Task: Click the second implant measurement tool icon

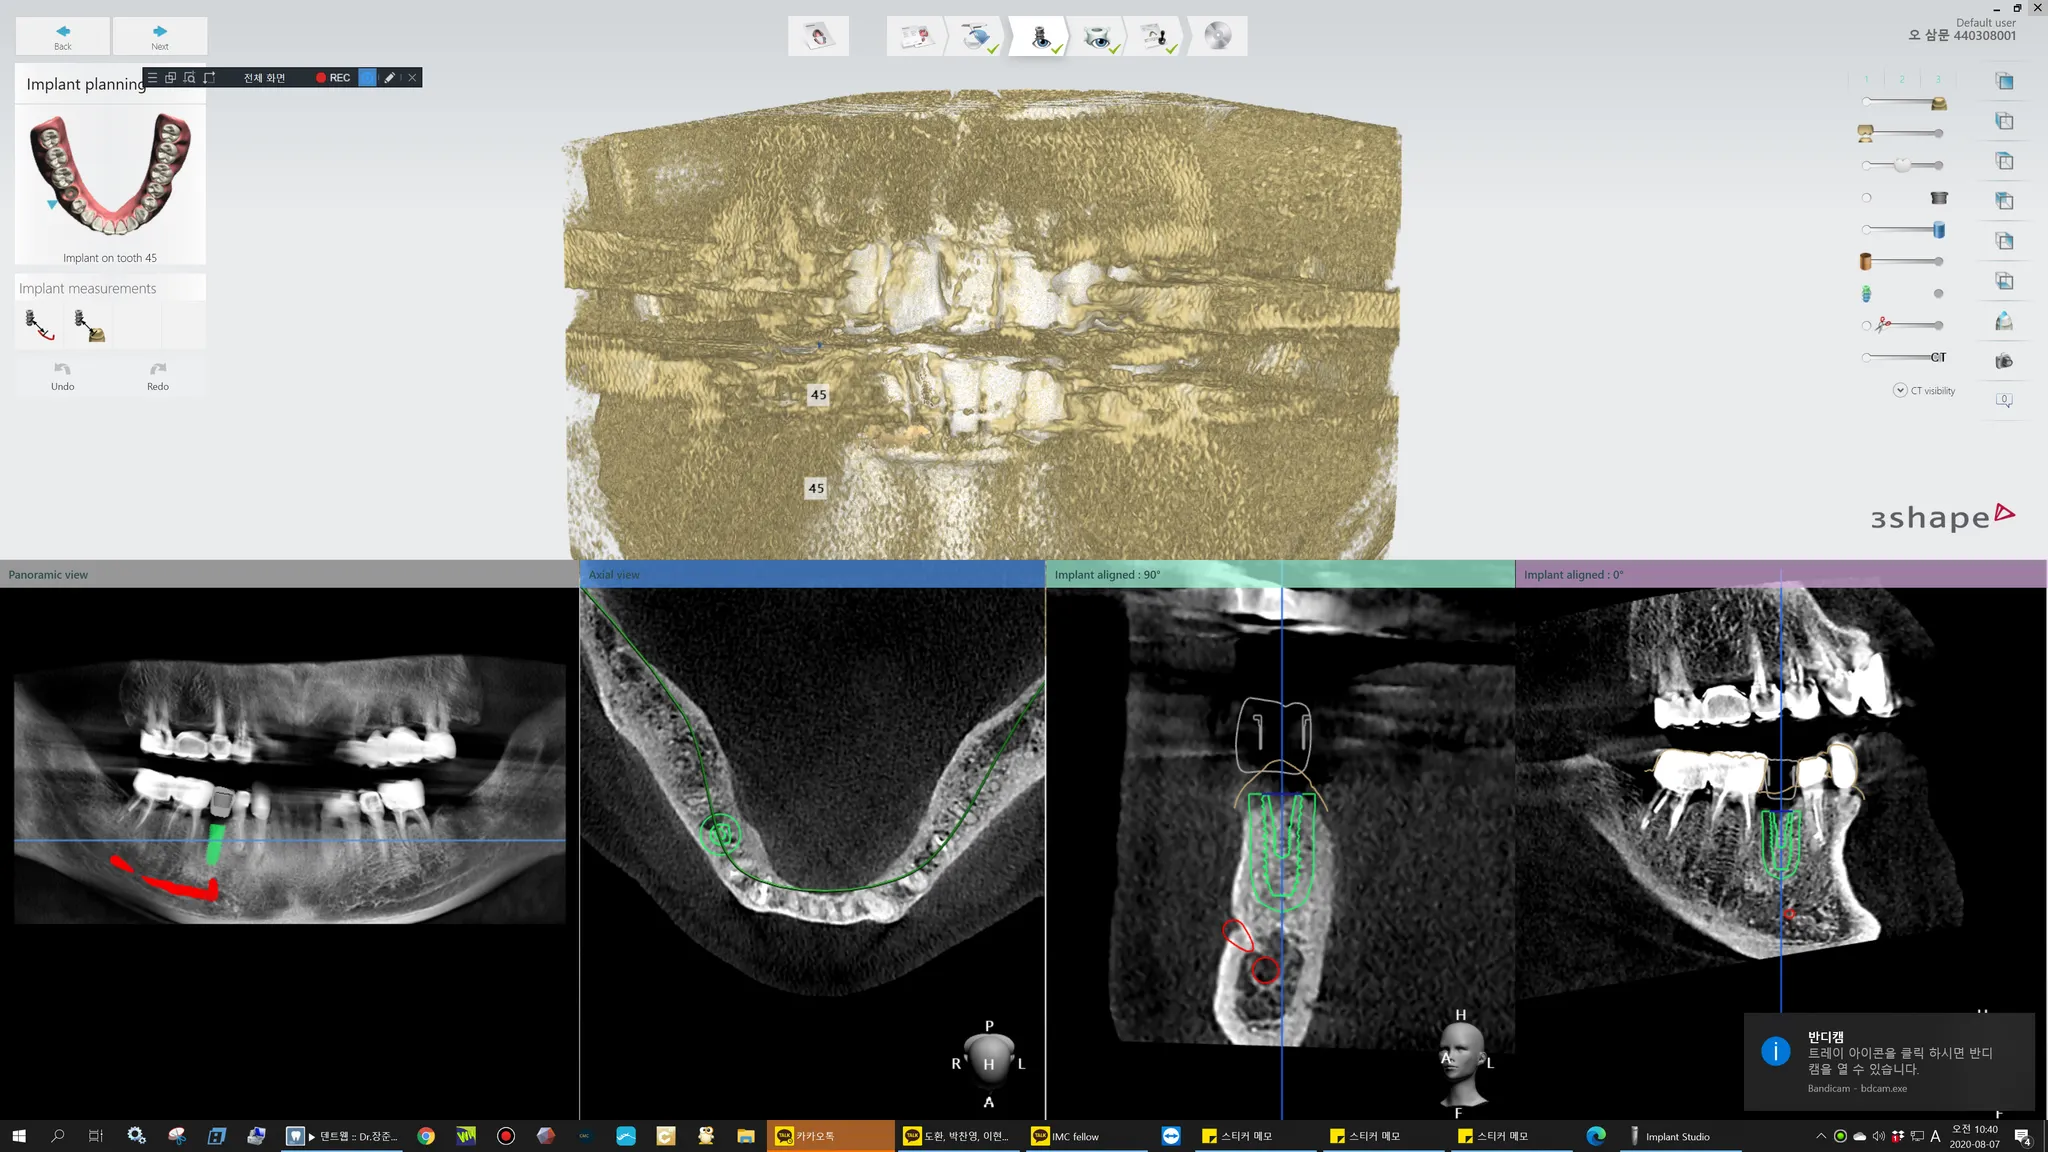Action: (x=89, y=325)
